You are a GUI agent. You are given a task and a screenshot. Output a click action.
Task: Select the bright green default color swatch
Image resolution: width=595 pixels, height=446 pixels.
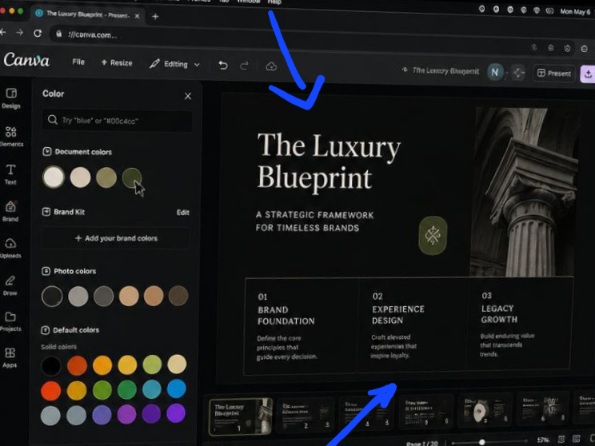coord(102,390)
